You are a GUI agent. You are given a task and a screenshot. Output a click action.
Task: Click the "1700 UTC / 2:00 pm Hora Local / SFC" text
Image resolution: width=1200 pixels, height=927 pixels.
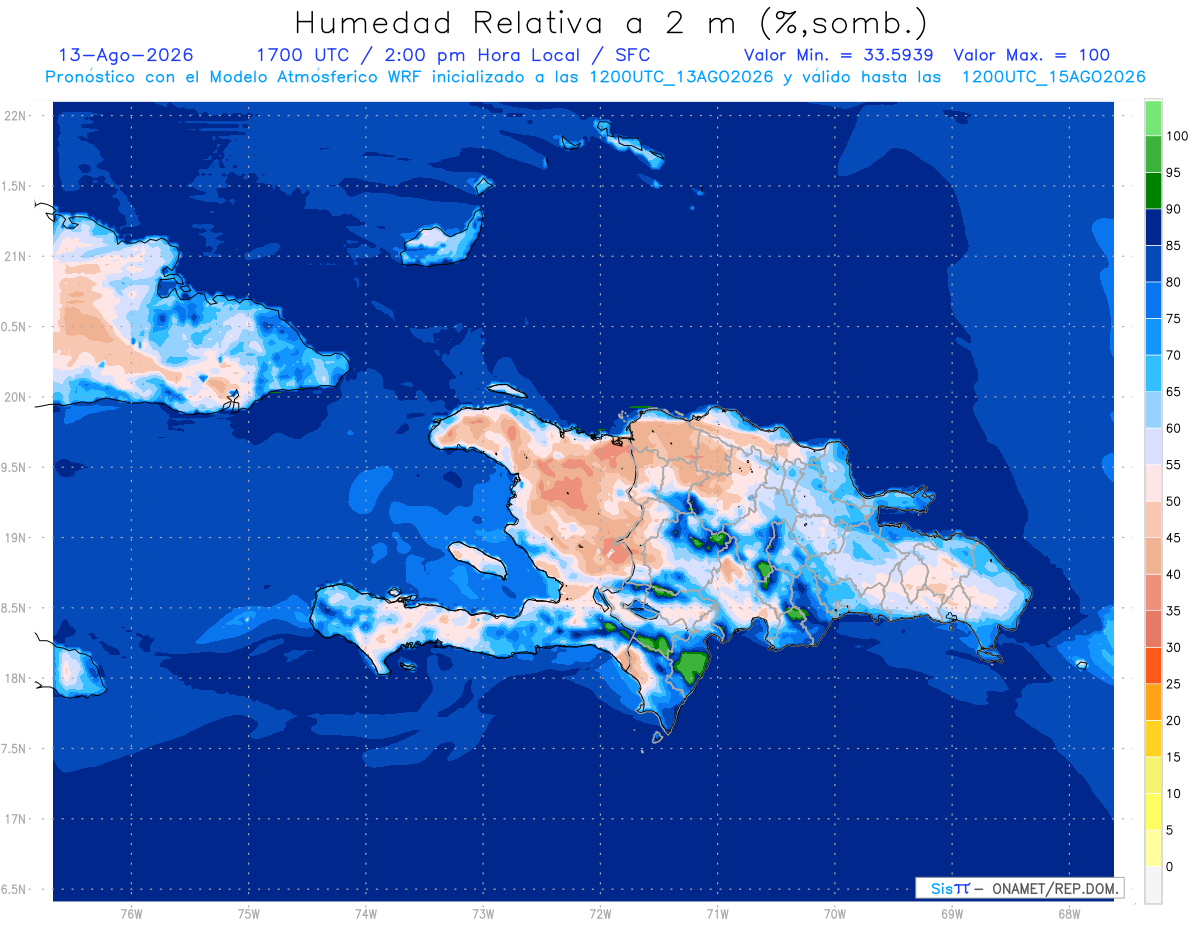tap(453, 55)
